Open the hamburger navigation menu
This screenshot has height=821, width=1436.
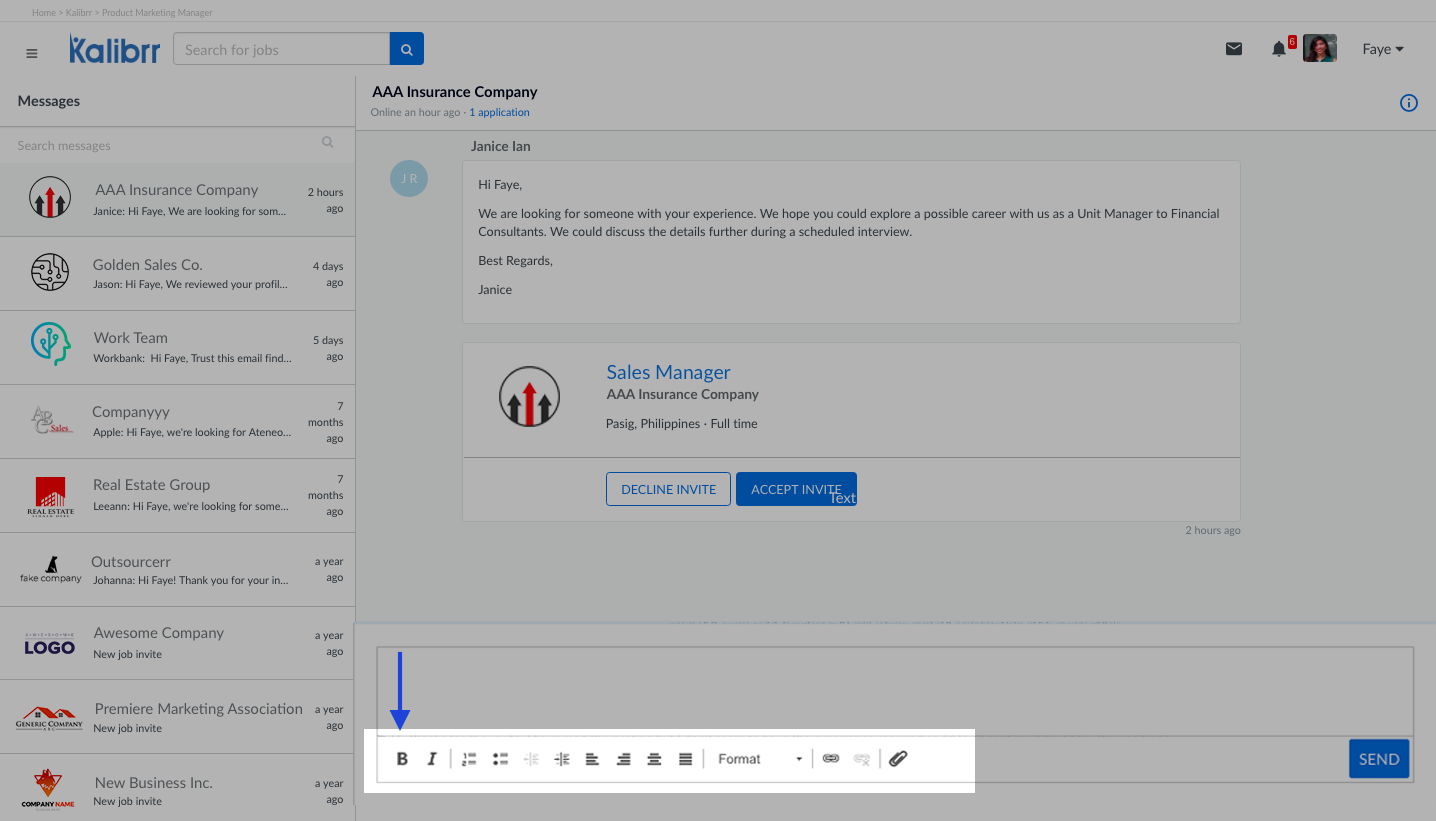32,53
